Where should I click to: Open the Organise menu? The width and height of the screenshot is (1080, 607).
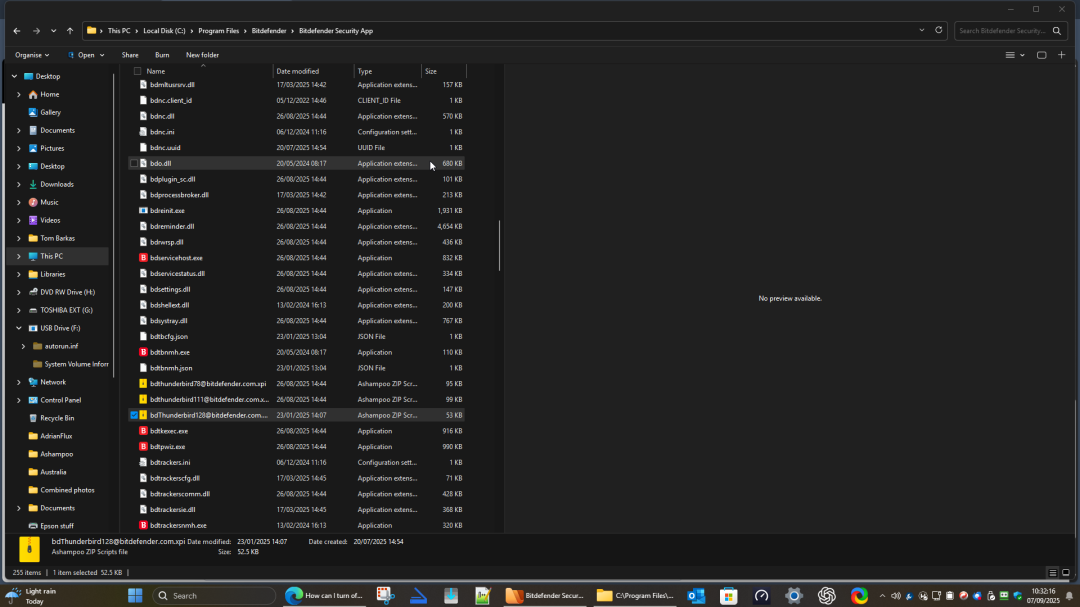32,55
